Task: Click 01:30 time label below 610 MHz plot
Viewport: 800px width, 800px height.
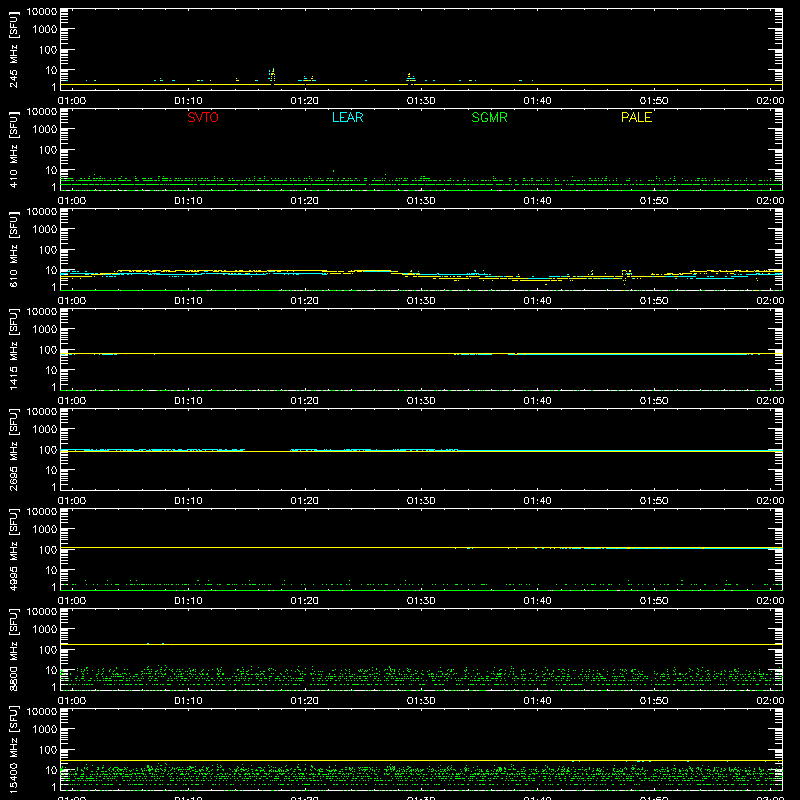Action: click(421, 301)
